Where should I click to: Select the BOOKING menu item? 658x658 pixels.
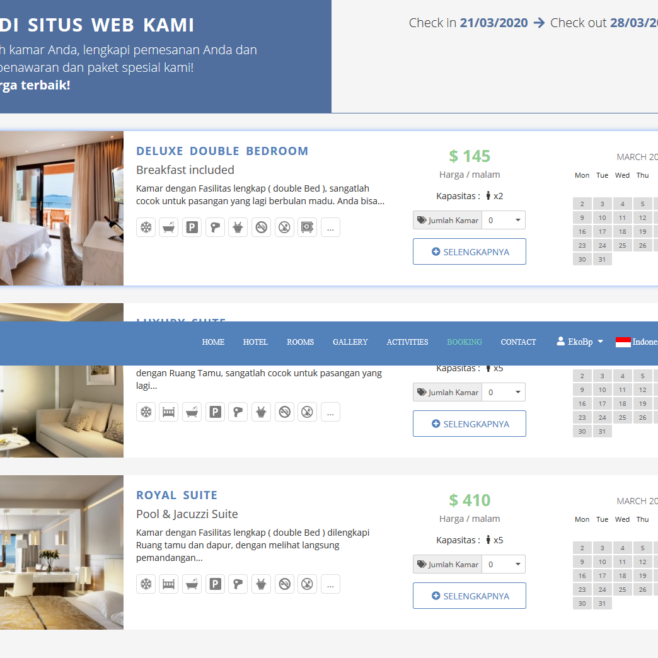(464, 342)
